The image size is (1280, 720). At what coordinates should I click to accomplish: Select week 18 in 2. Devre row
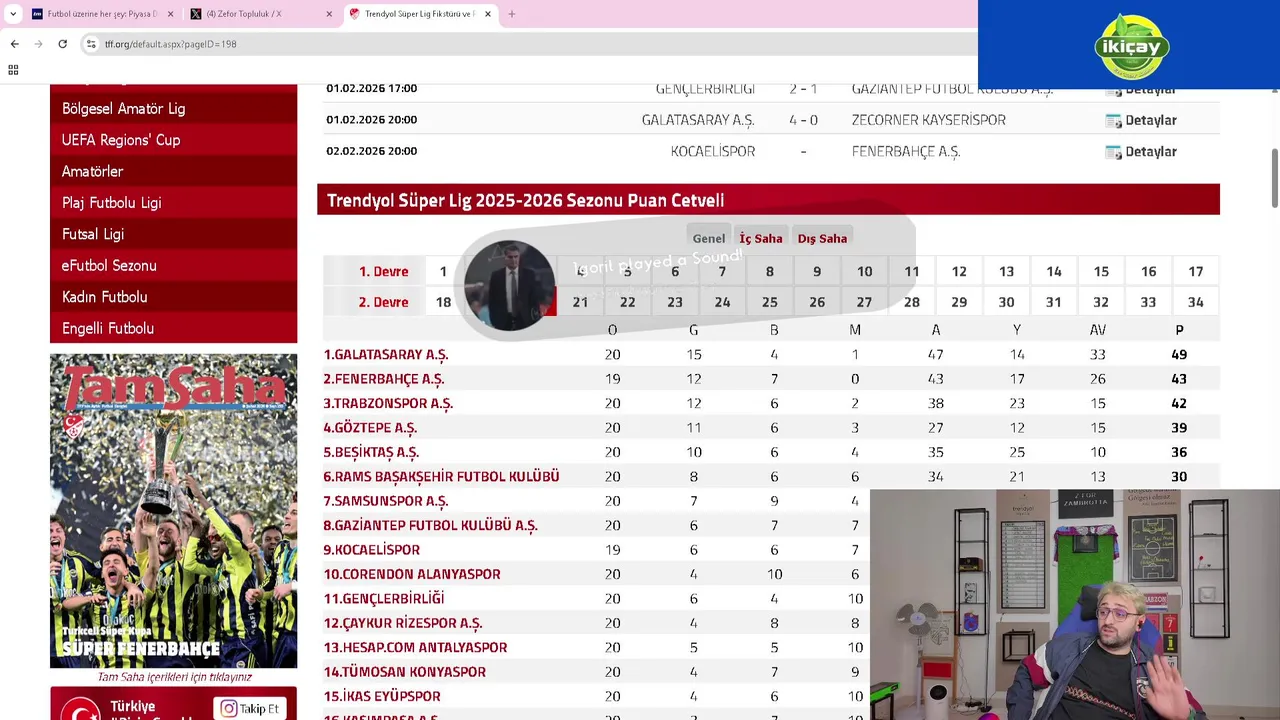[443, 302]
